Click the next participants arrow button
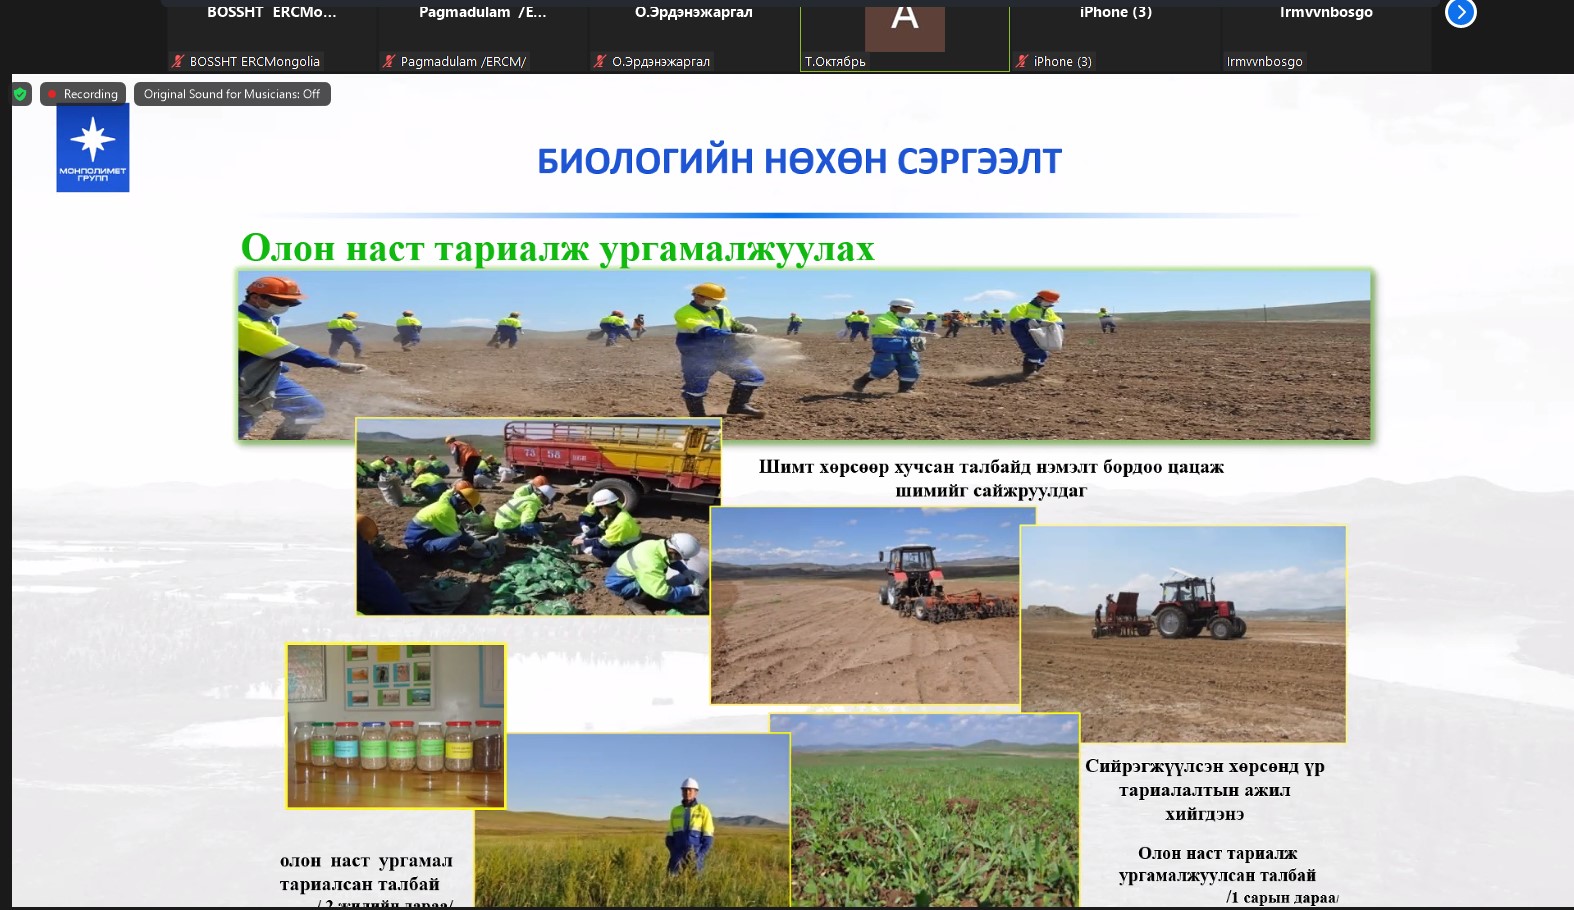This screenshot has height=910, width=1574. [x=1460, y=13]
